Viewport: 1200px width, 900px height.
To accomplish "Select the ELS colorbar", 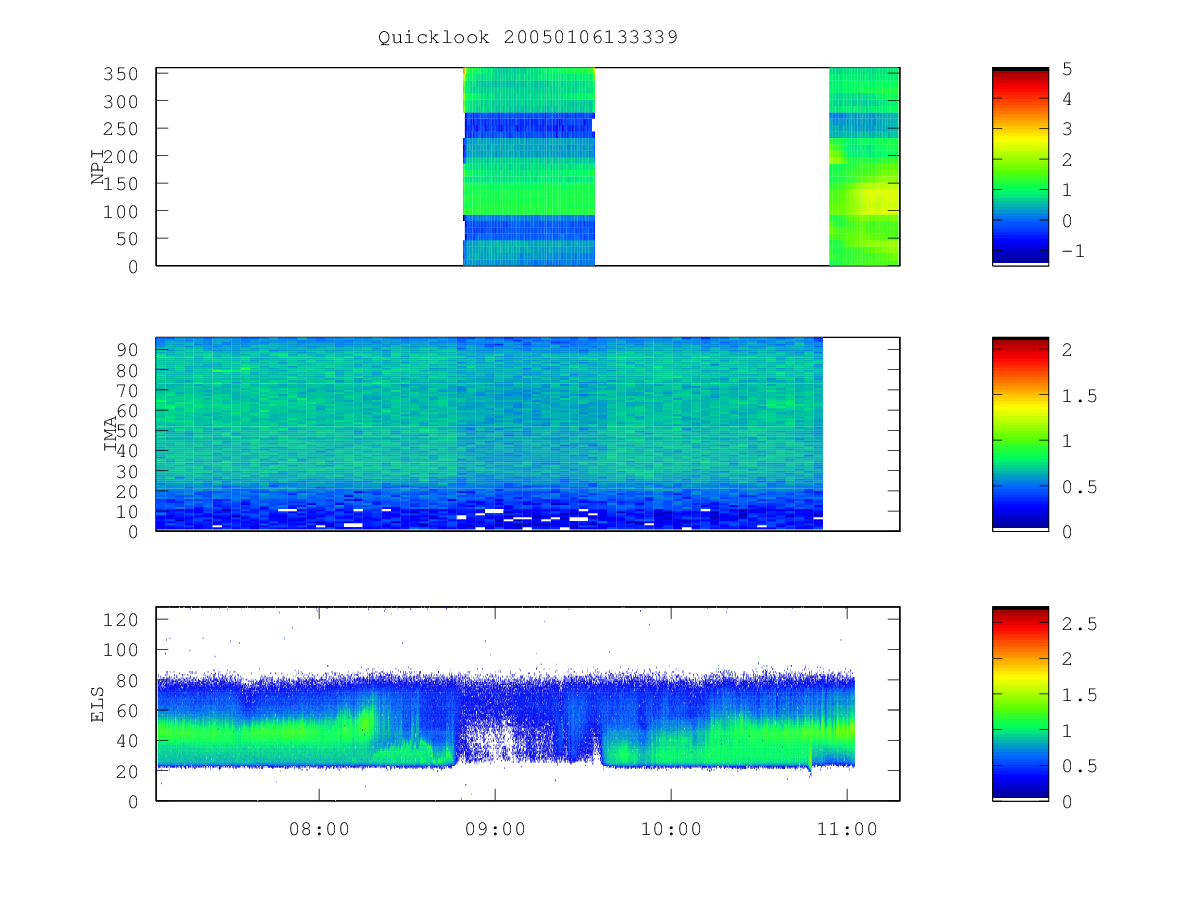I will (1020, 703).
